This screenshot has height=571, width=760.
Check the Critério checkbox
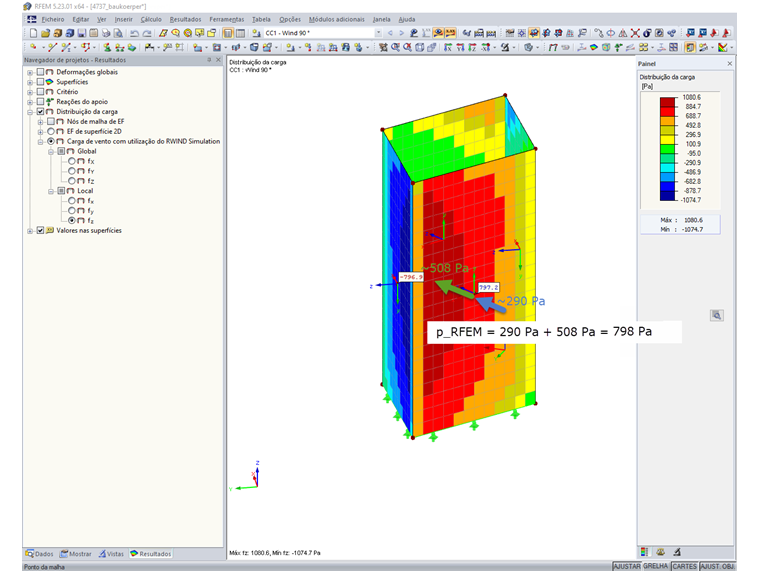(x=41, y=92)
